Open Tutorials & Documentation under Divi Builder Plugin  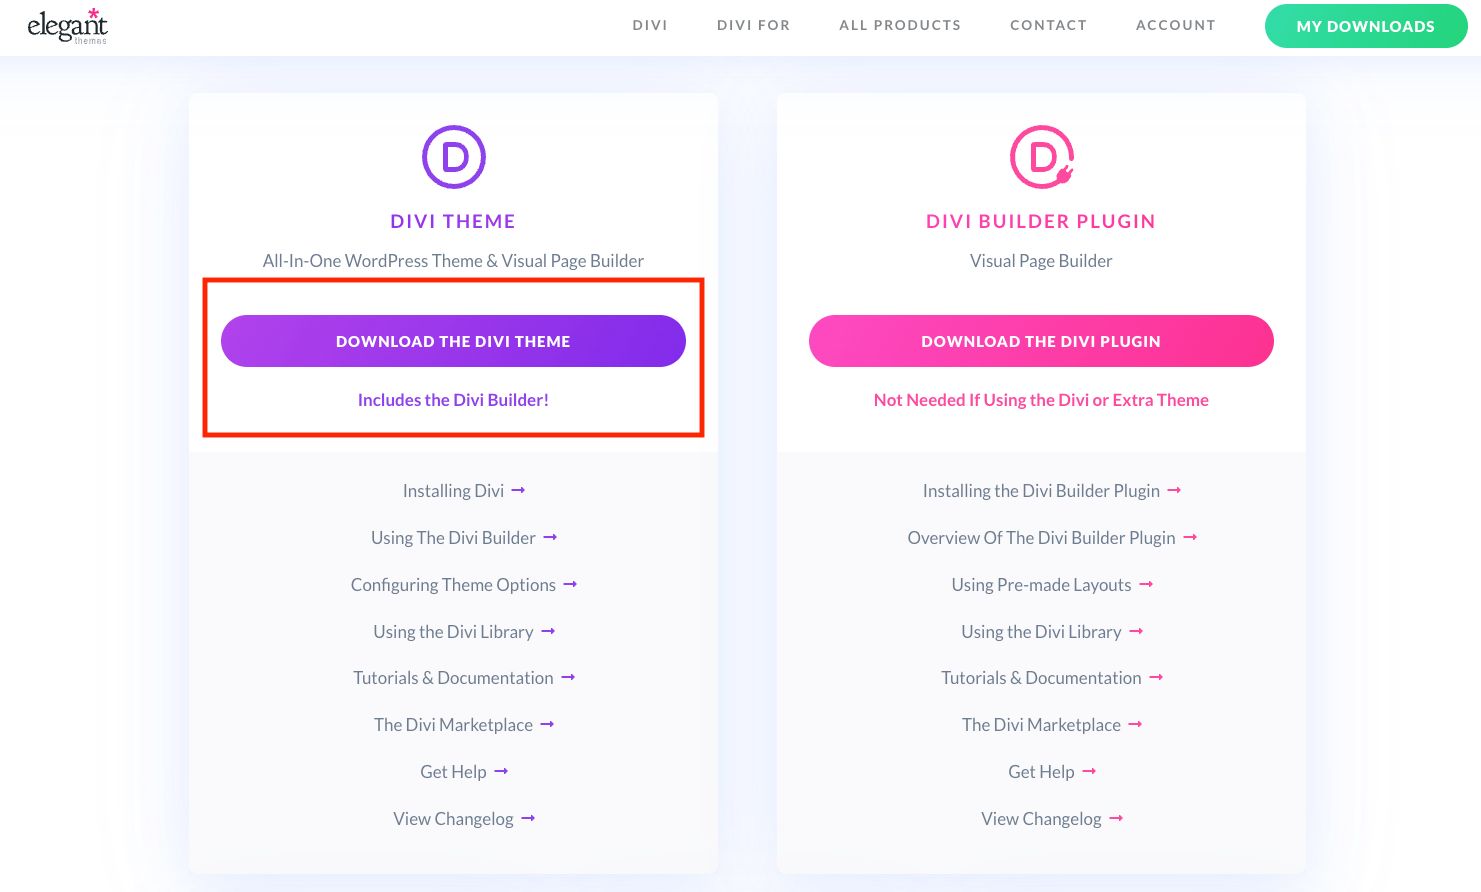point(1041,677)
